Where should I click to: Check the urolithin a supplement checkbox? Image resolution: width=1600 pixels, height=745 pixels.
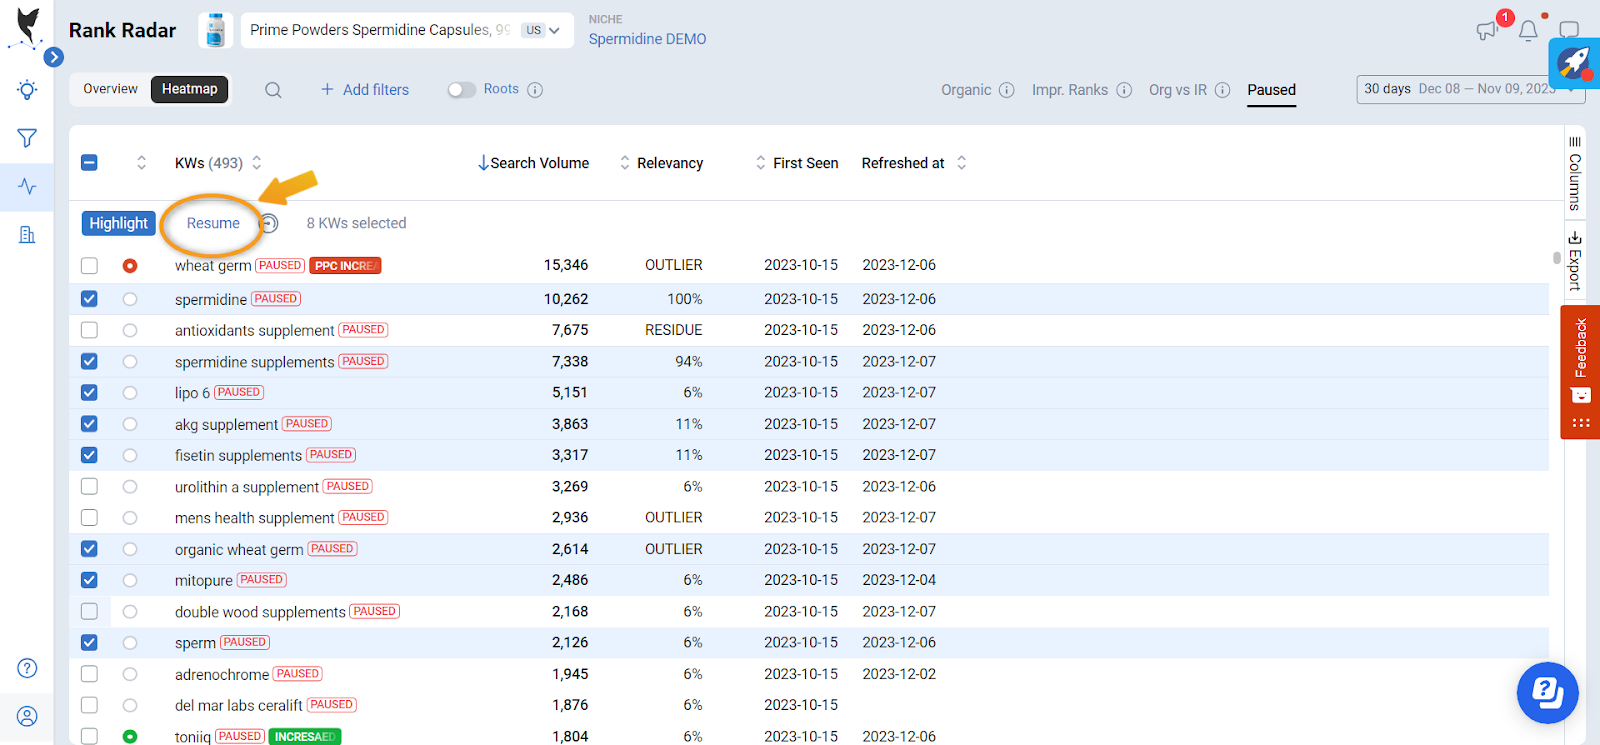[89, 487]
